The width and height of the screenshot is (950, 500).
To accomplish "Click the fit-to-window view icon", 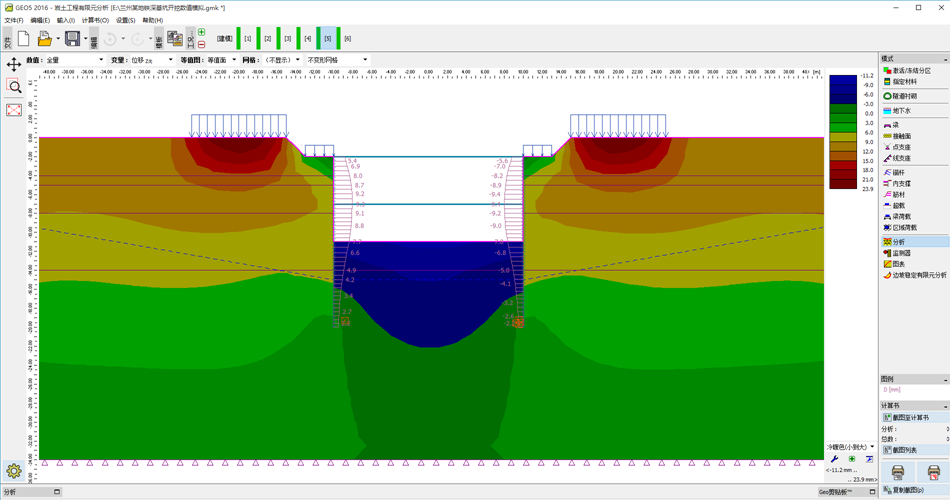I will pos(14,110).
